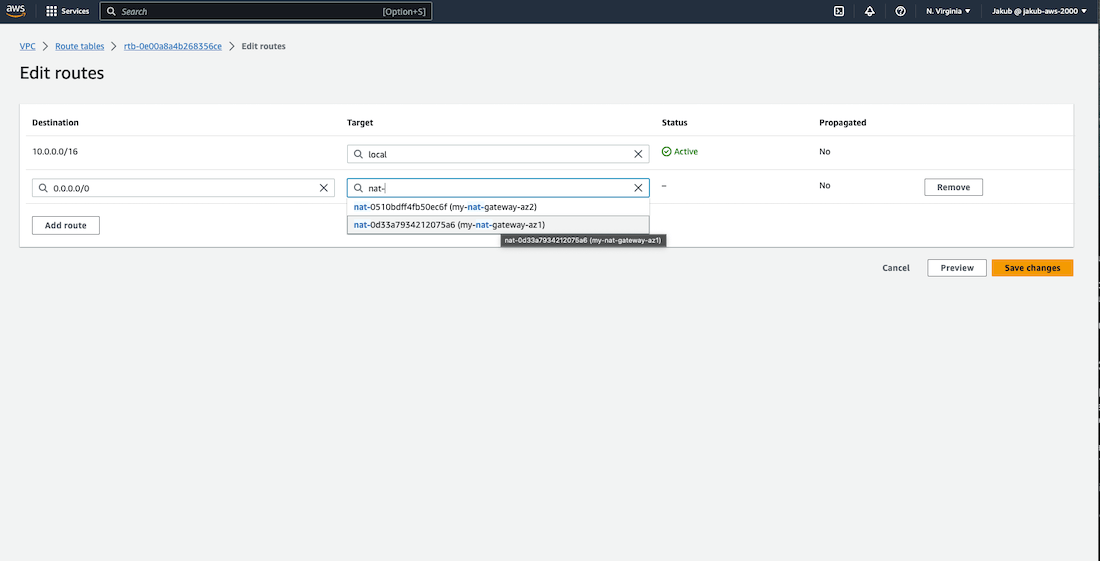Click the AWS logo home icon
This screenshot has width=1100, height=561.
pyautogui.click(x=15, y=11)
